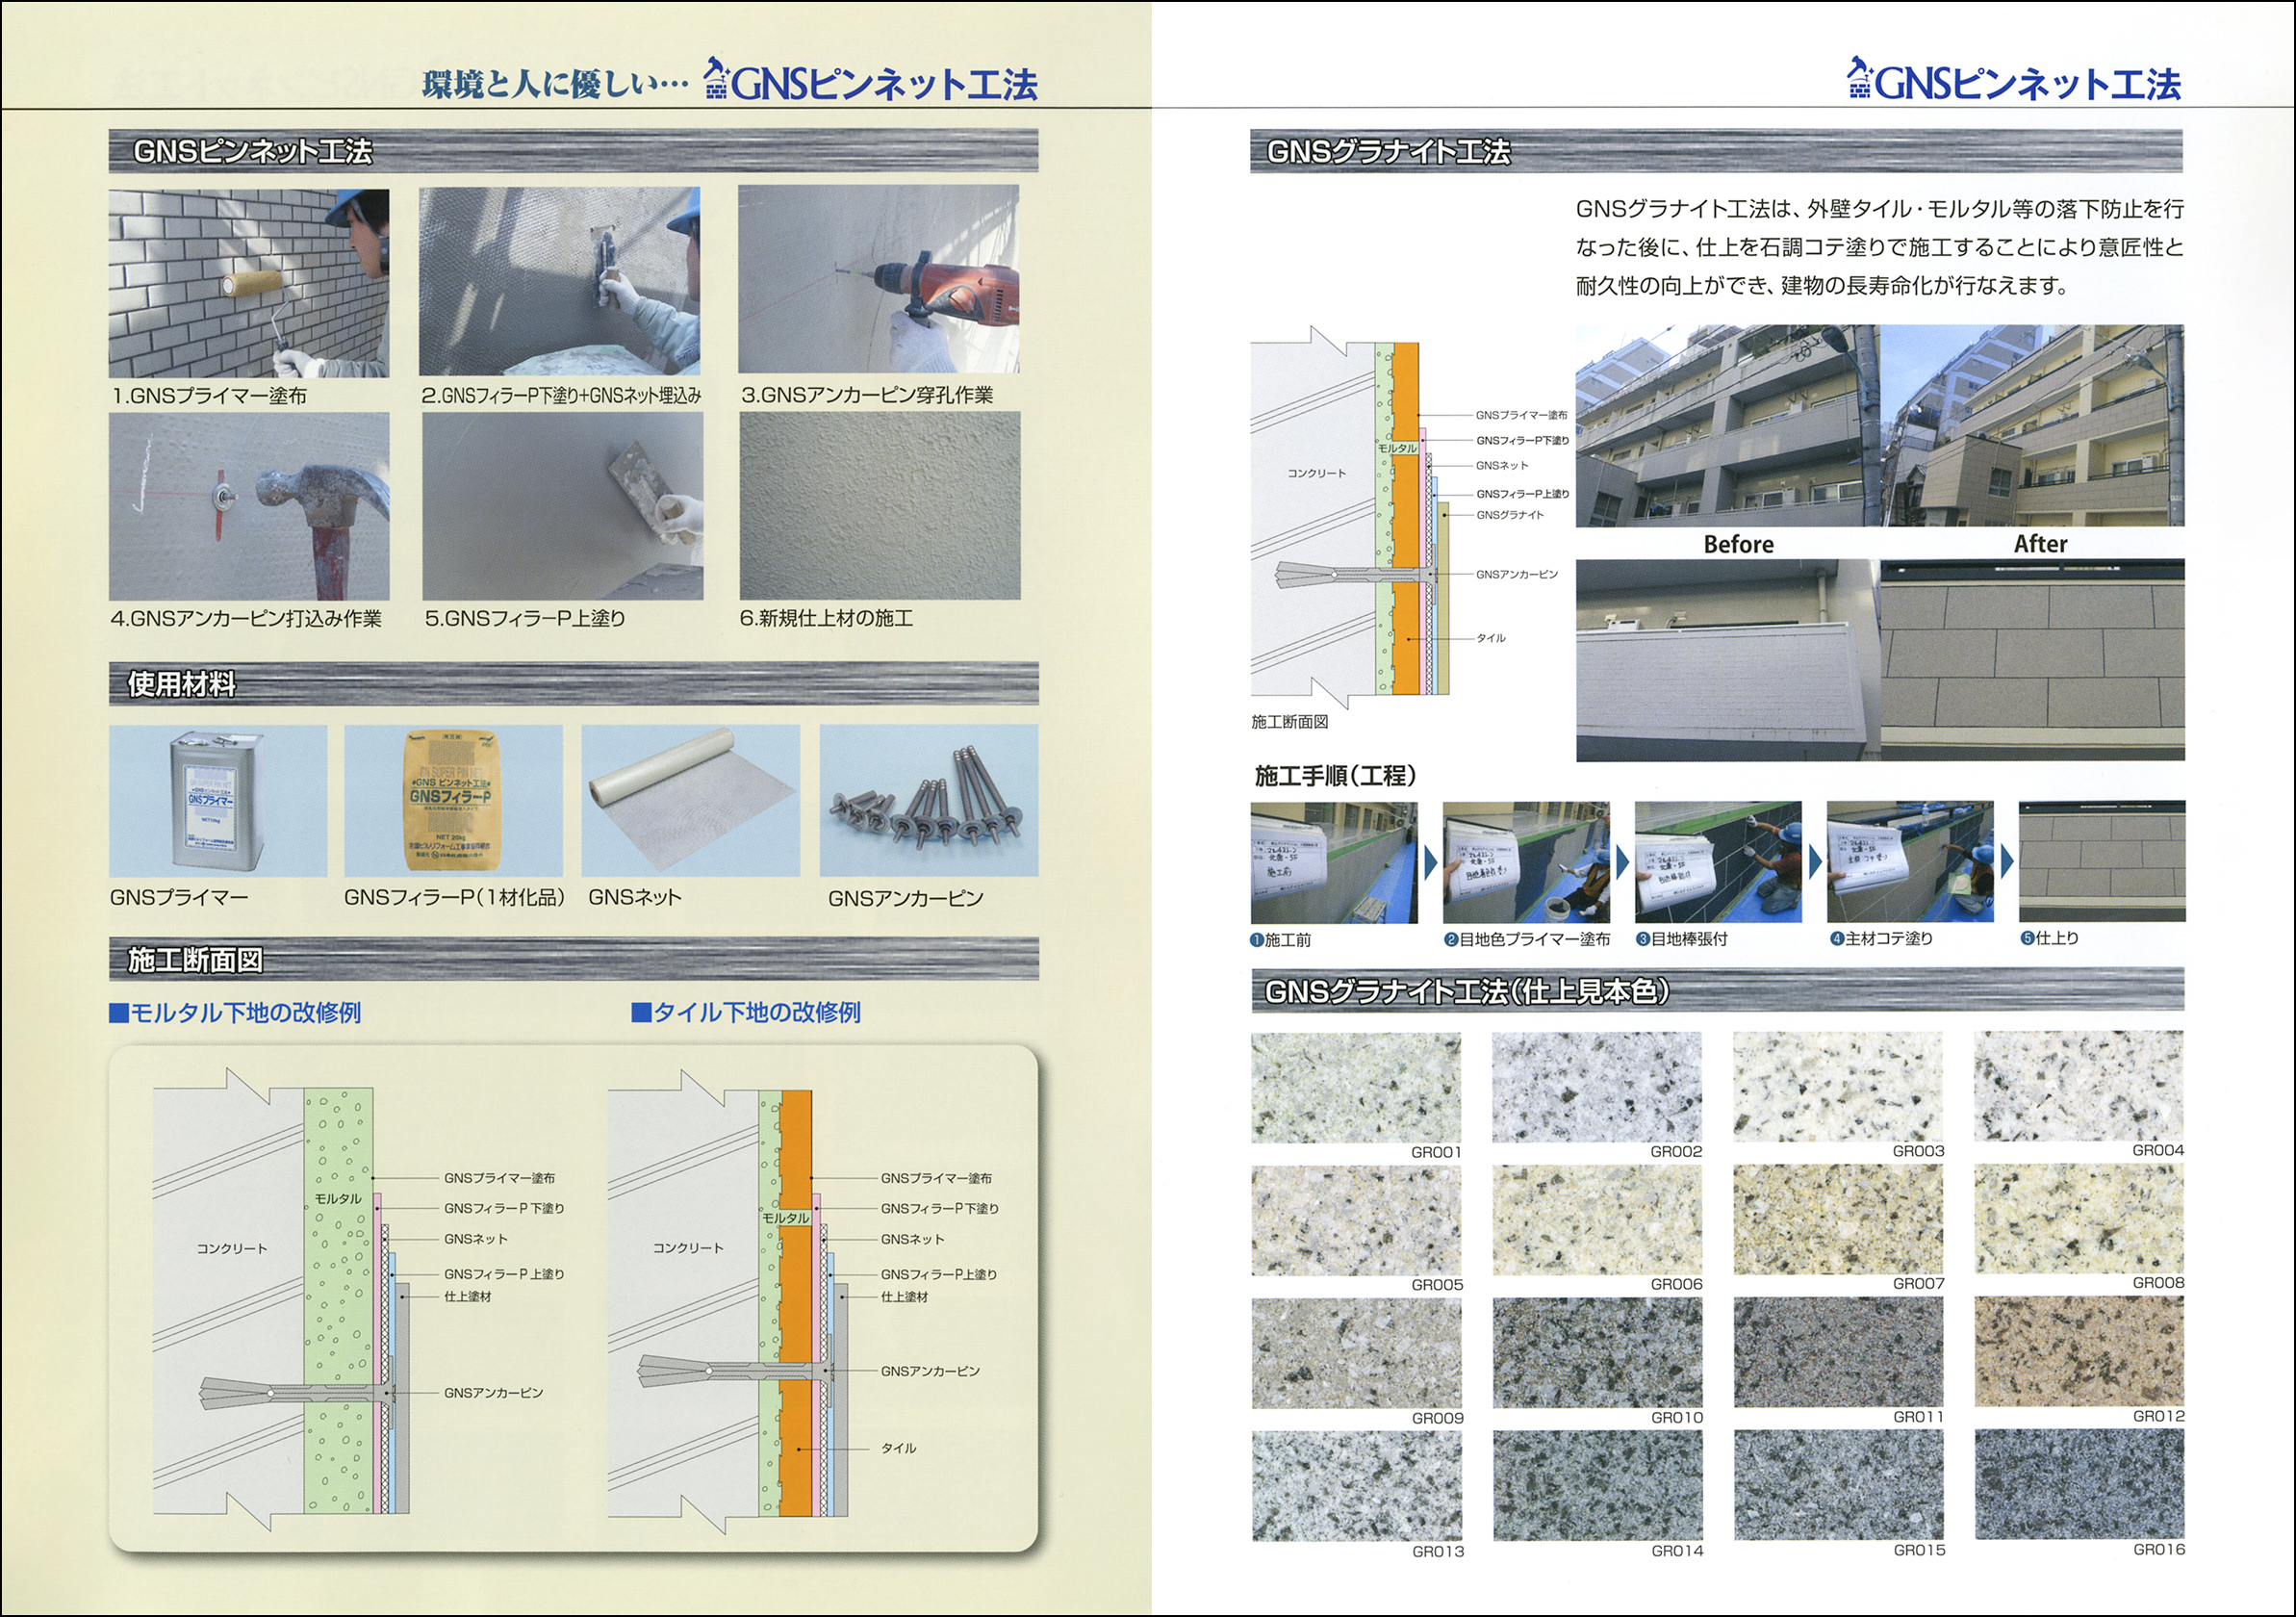Open the step 5 GNSフィラーP上塗り photo

[563, 506]
